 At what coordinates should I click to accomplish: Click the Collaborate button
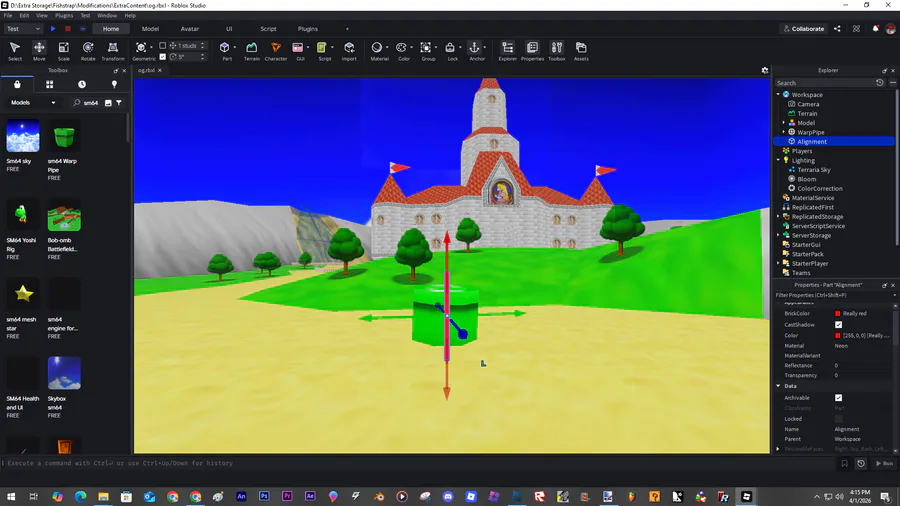click(803, 29)
